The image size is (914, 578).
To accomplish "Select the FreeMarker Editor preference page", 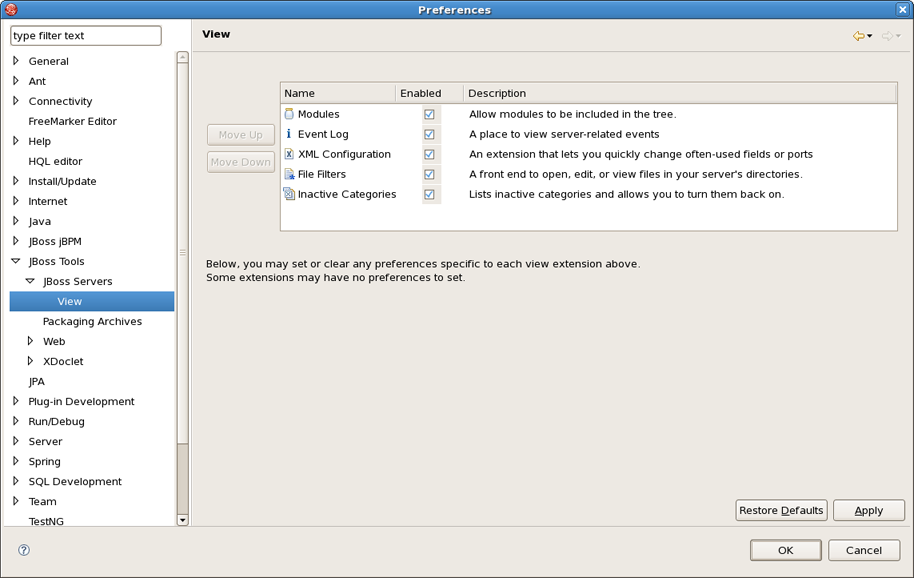I will [x=72, y=121].
